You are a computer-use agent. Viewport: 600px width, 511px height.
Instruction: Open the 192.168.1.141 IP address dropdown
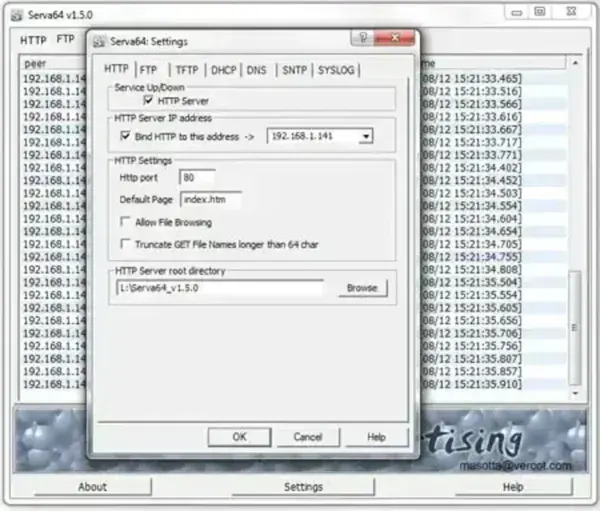click(366, 136)
